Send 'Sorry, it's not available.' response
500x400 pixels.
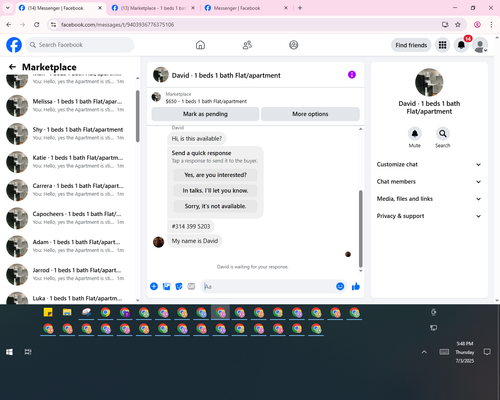click(215, 206)
